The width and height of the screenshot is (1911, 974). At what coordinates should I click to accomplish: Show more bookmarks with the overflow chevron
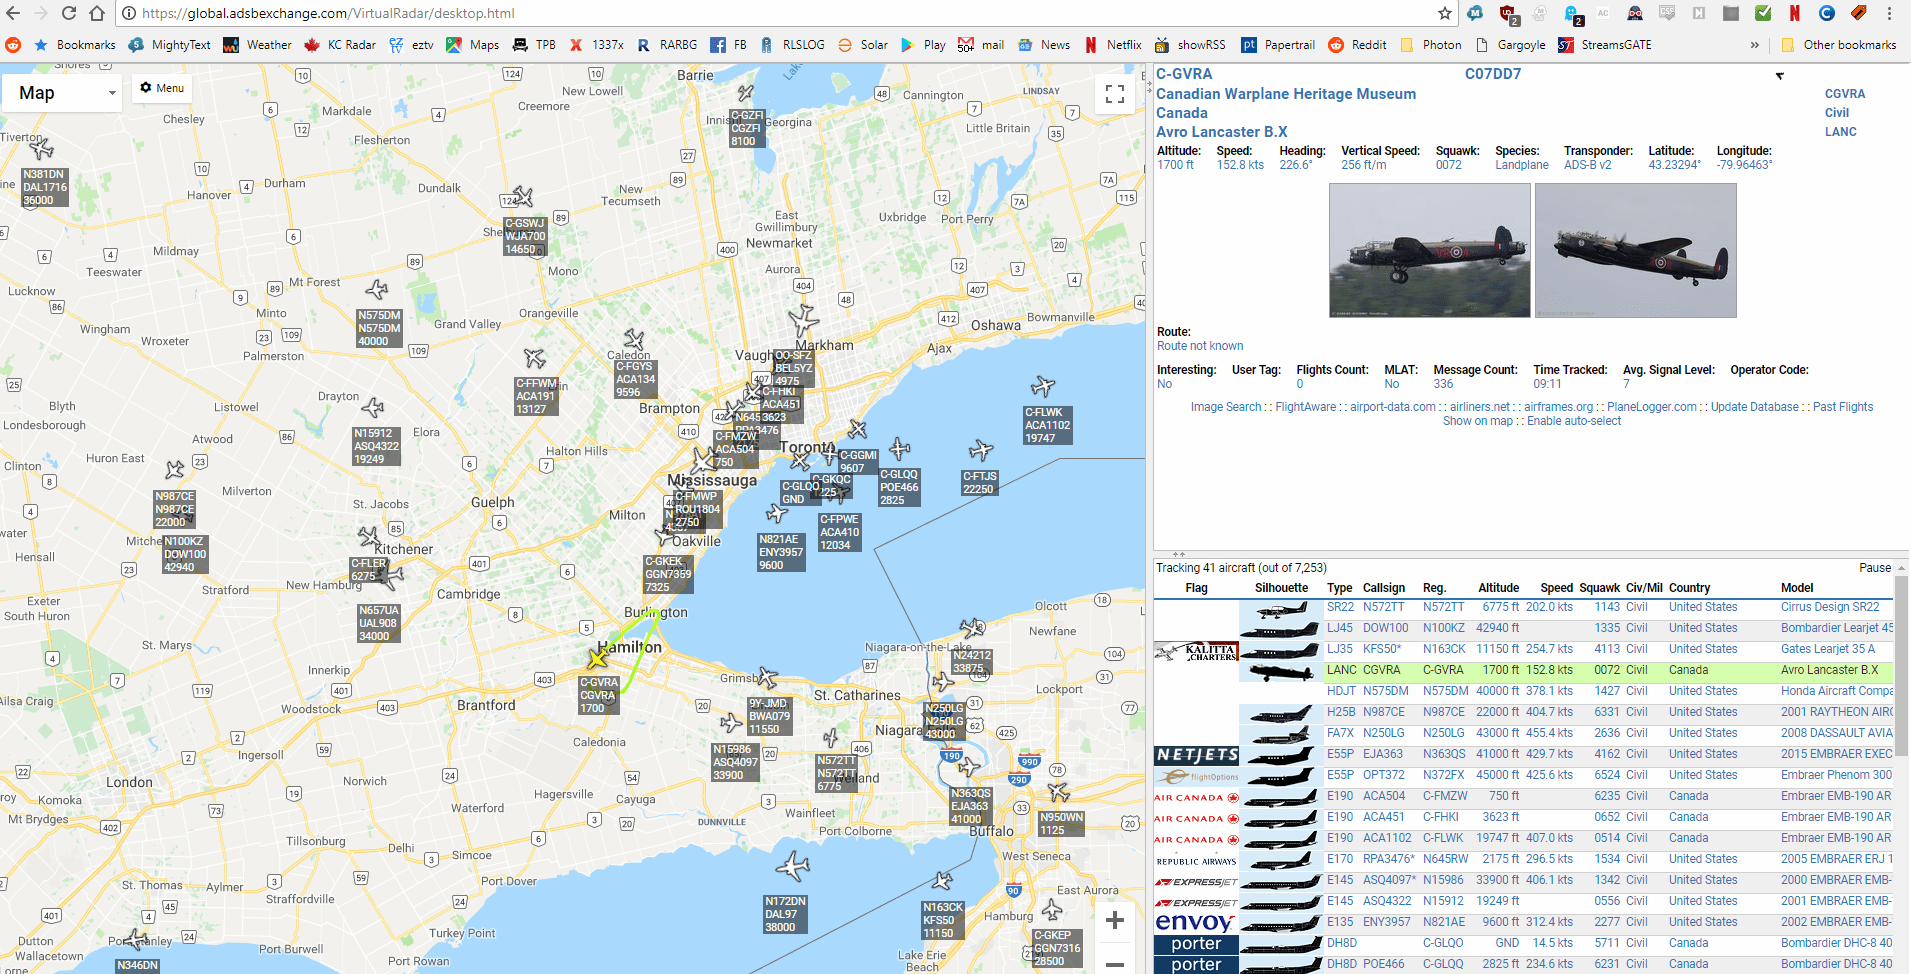(1755, 45)
